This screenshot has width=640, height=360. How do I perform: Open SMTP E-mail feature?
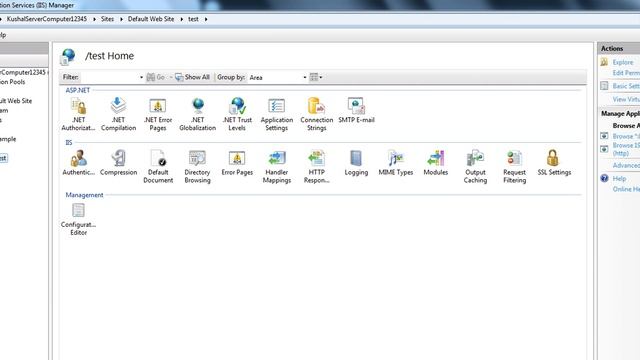tap(356, 110)
